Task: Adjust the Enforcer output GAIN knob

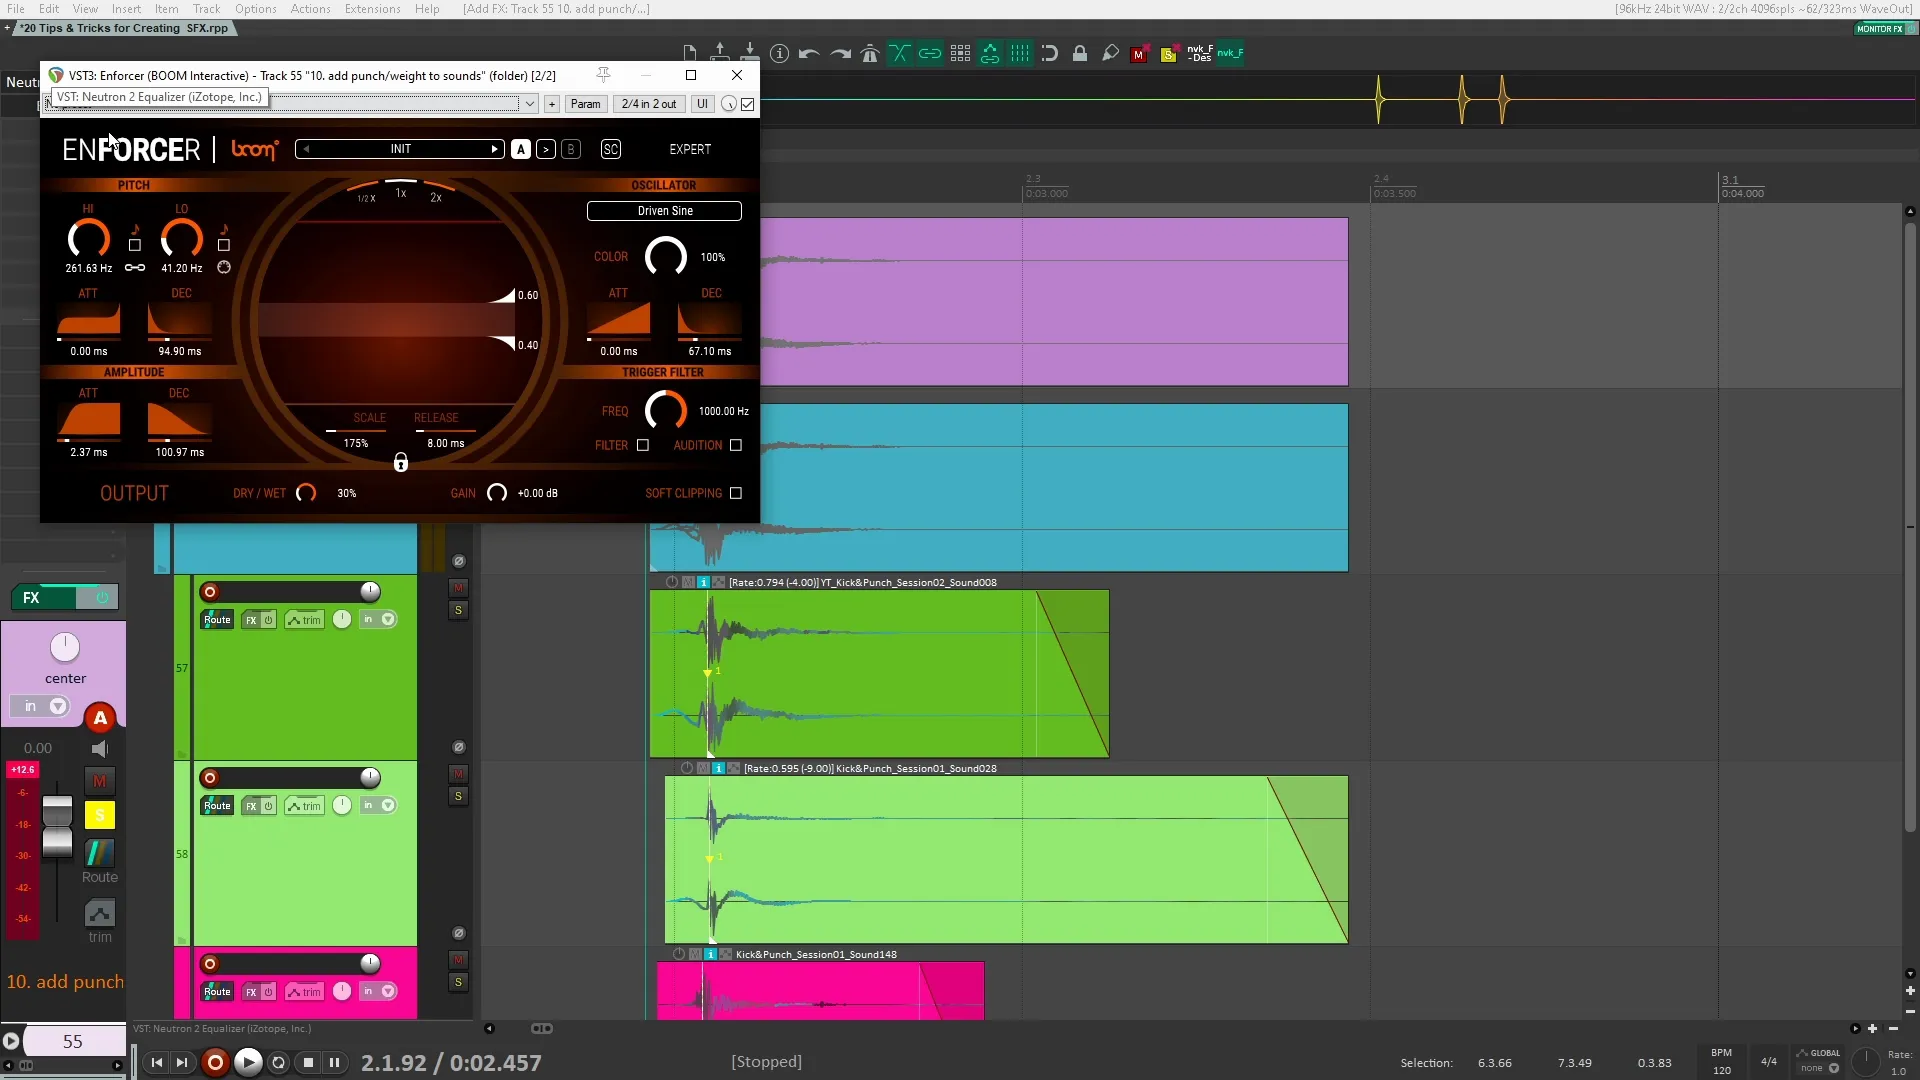Action: click(497, 494)
